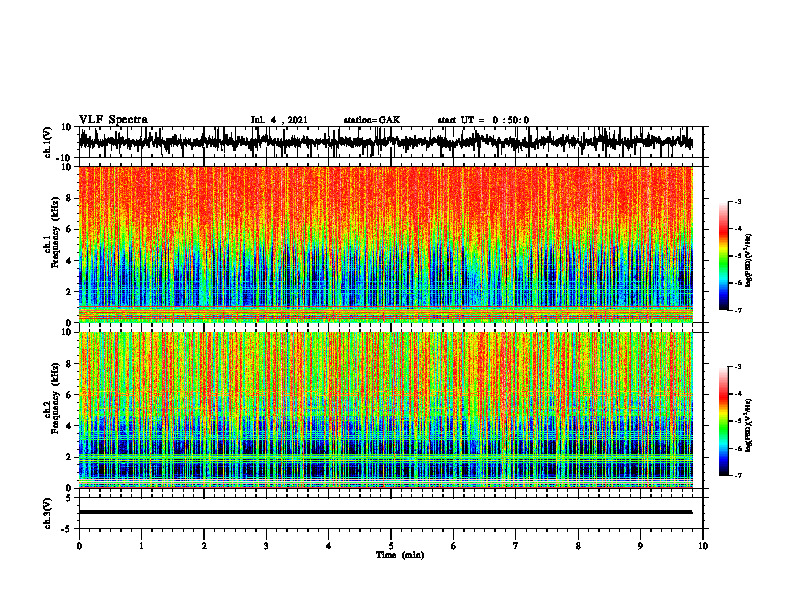
Task: Click the time axis end label 10
Action: coord(703,546)
